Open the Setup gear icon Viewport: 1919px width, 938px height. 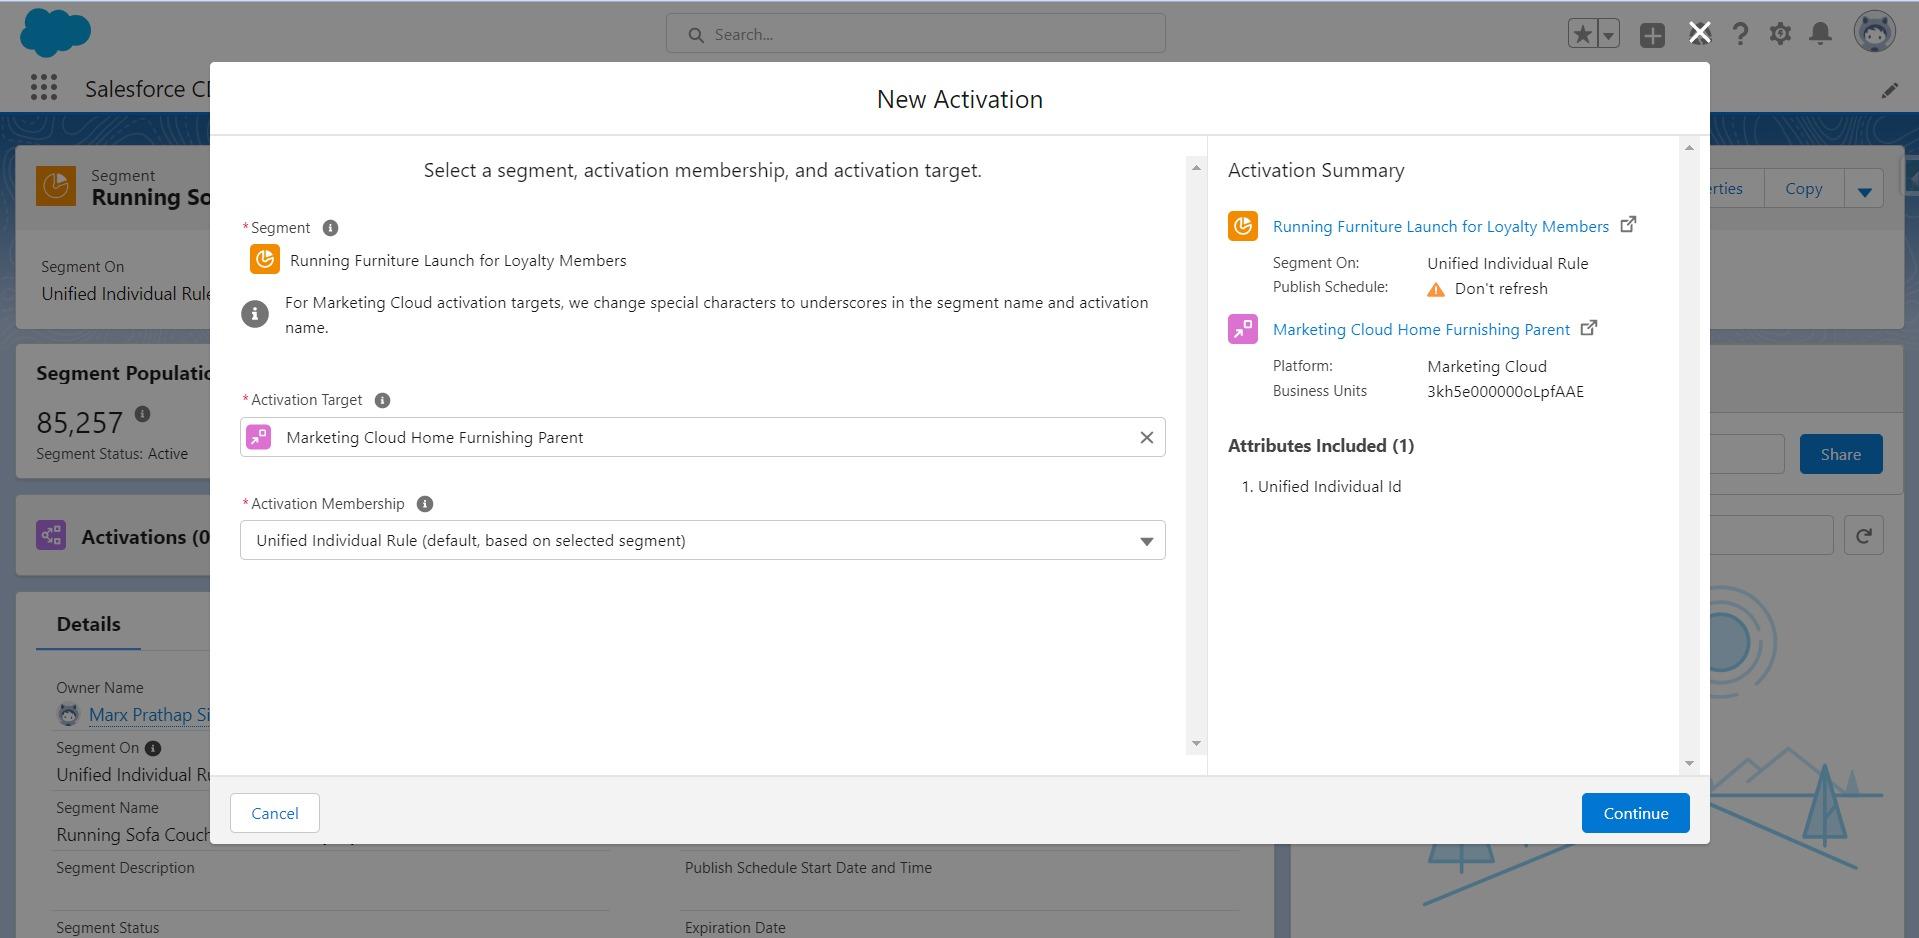tap(1780, 34)
